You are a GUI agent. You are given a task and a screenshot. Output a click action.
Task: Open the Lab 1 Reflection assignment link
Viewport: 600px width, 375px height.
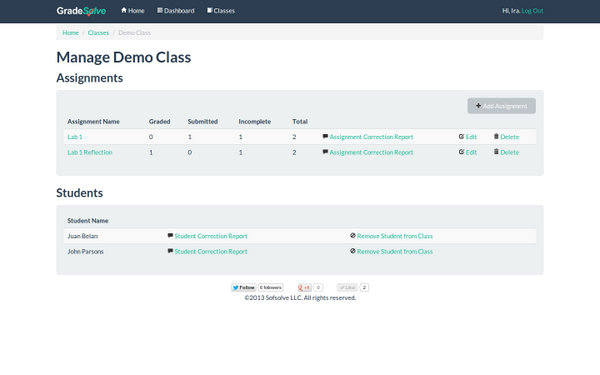coord(90,152)
